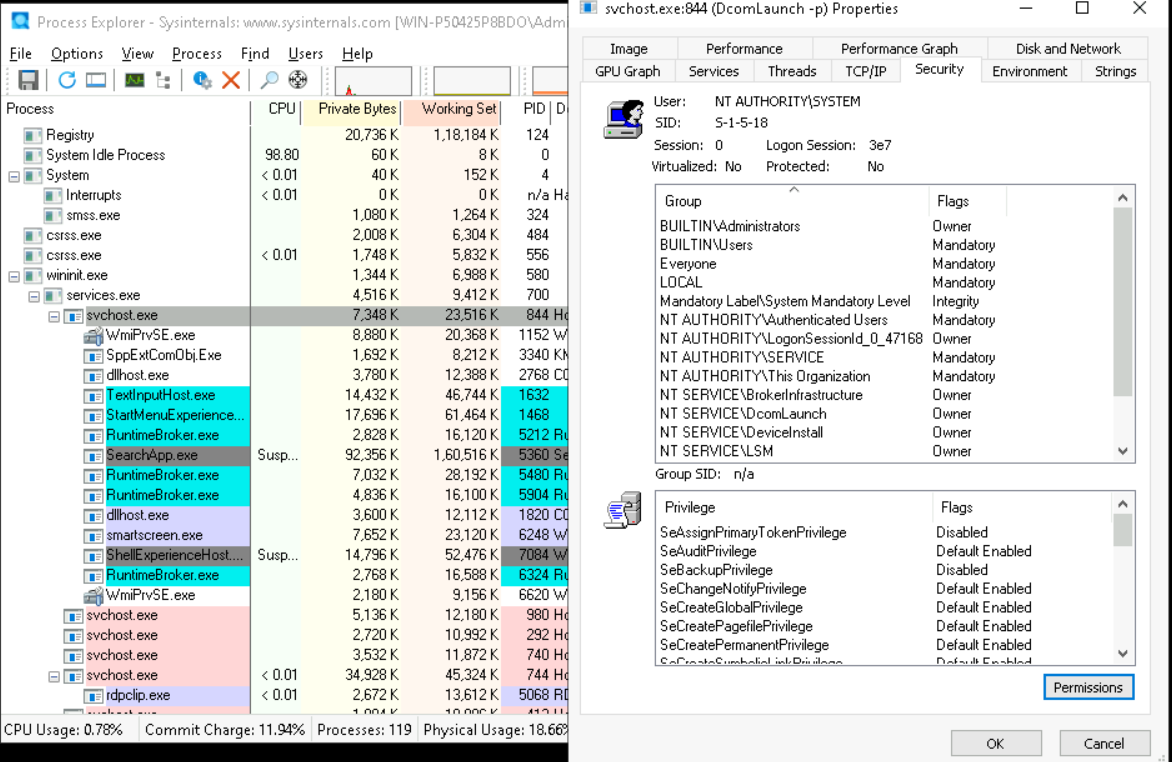Click the SppExtComObj.Exe process icon
The height and width of the screenshot is (762, 1172).
(93, 356)
